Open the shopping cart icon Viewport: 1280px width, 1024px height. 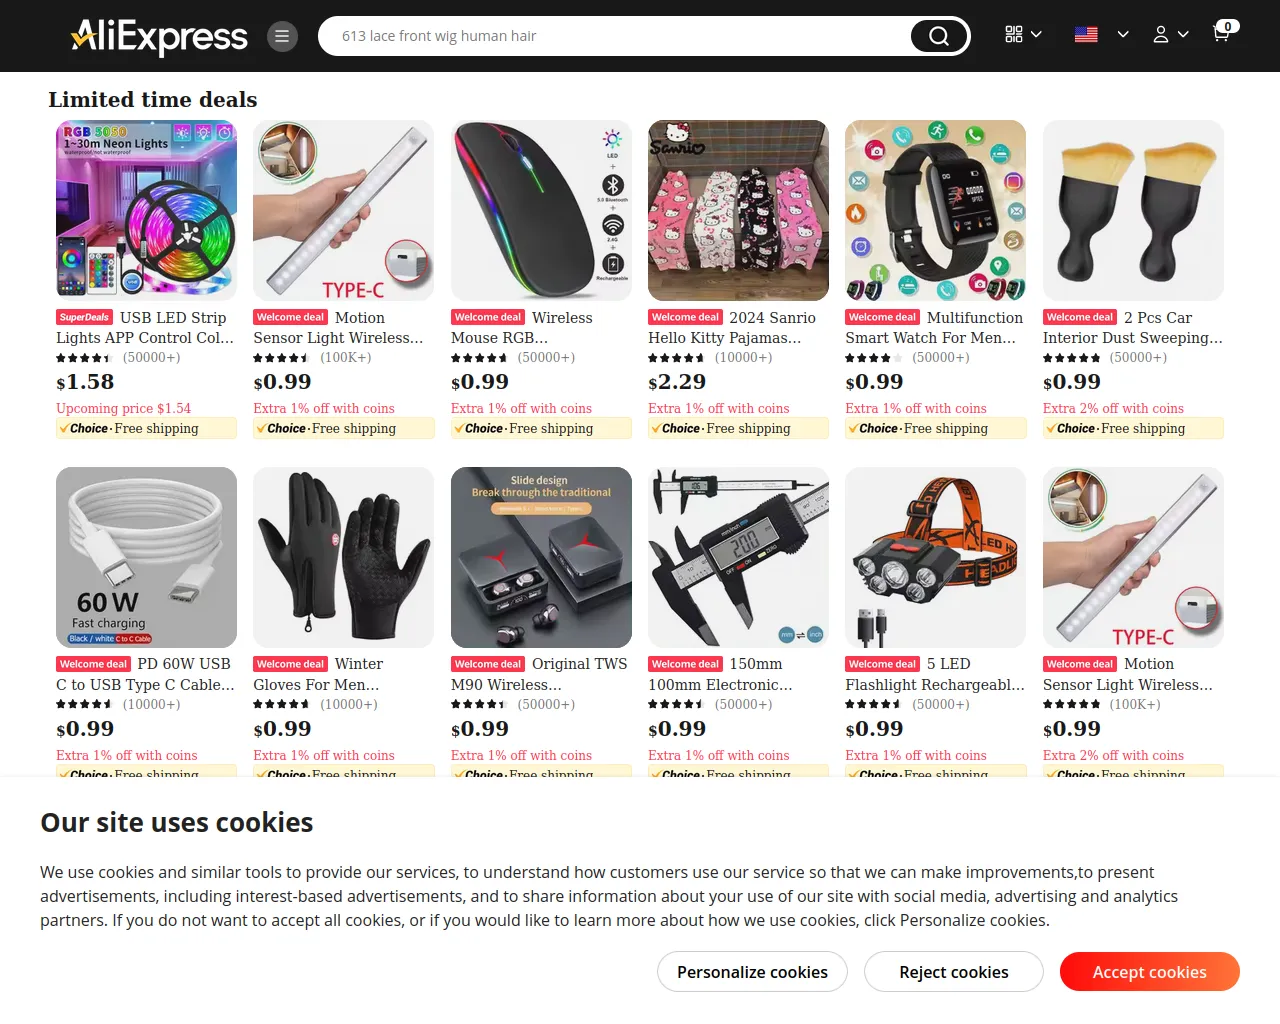[1222, 33]
